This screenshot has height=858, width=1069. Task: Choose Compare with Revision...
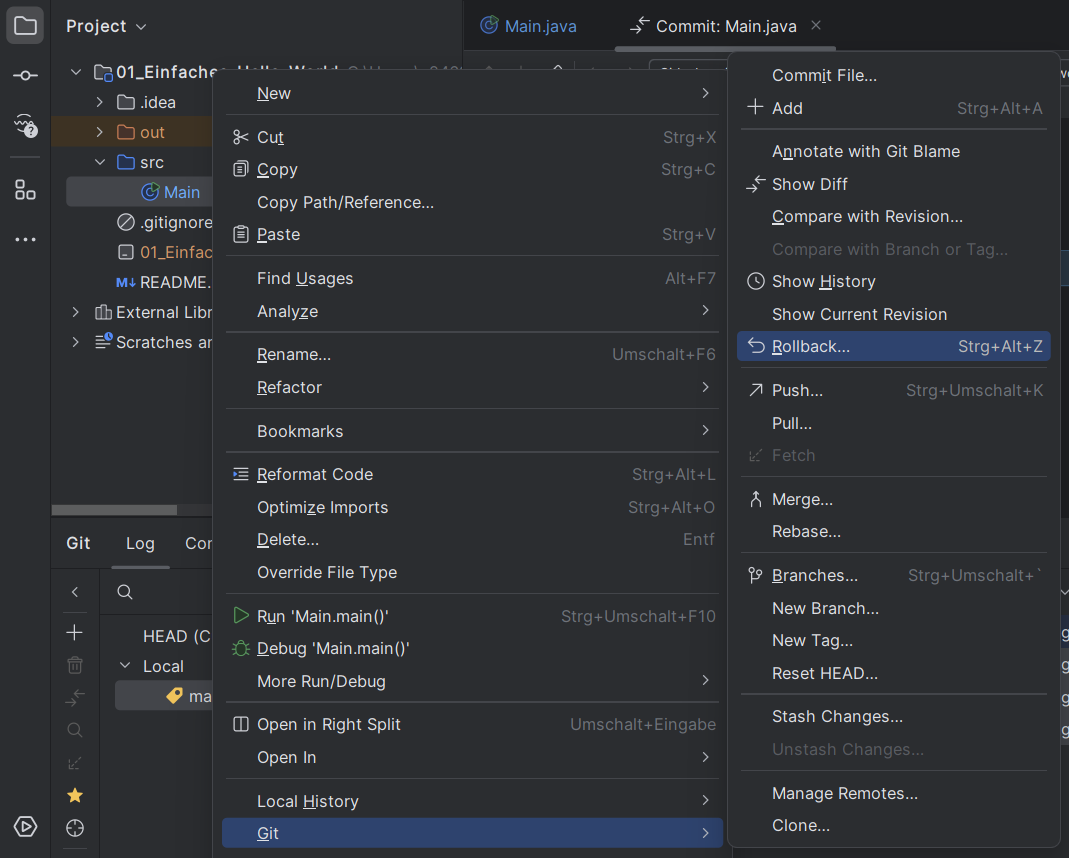point(893,216)
